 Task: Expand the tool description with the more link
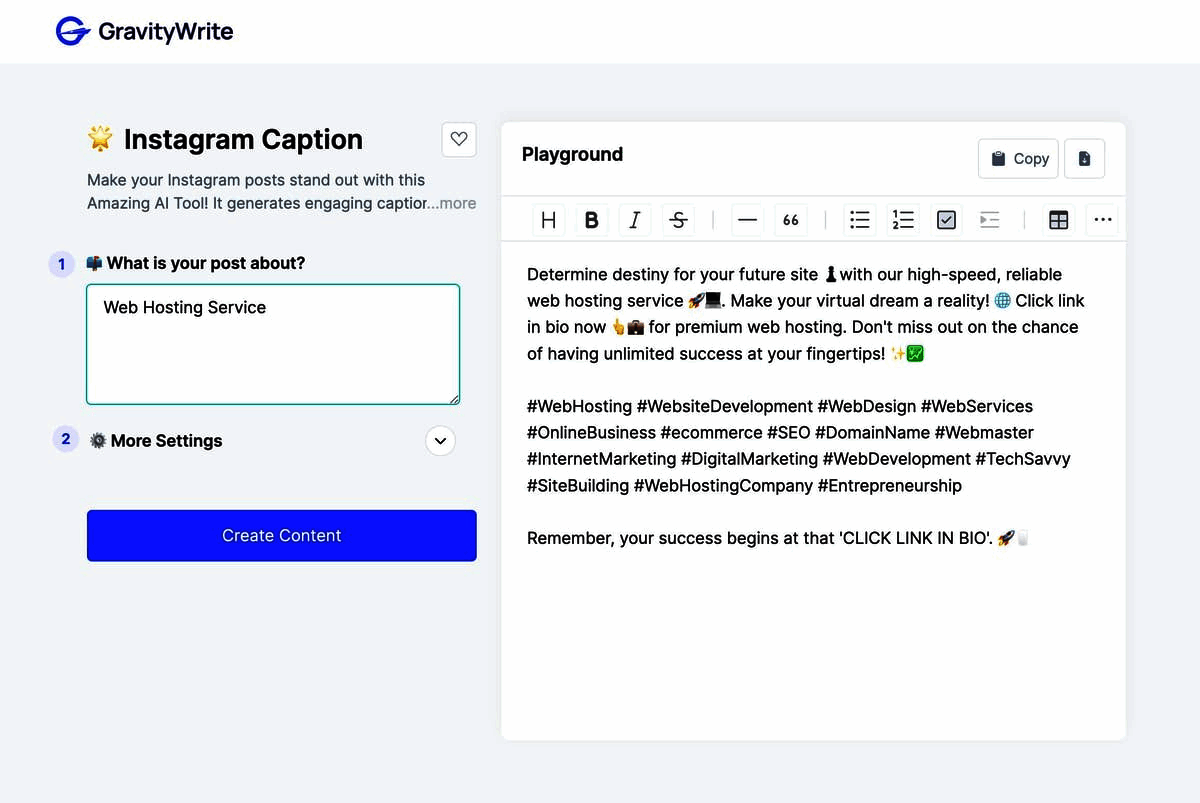click(x=459, y=203)
